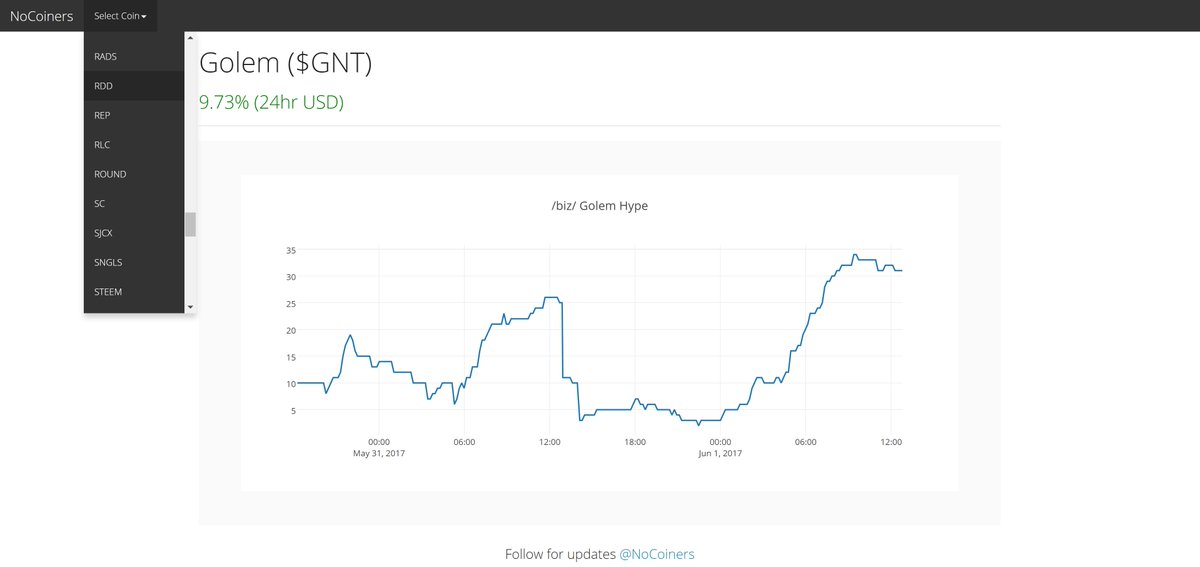This screenshot has width=1200, height=567.
Task: Click the 9.73% (24hr USD) change text
Action: [271, 102]
